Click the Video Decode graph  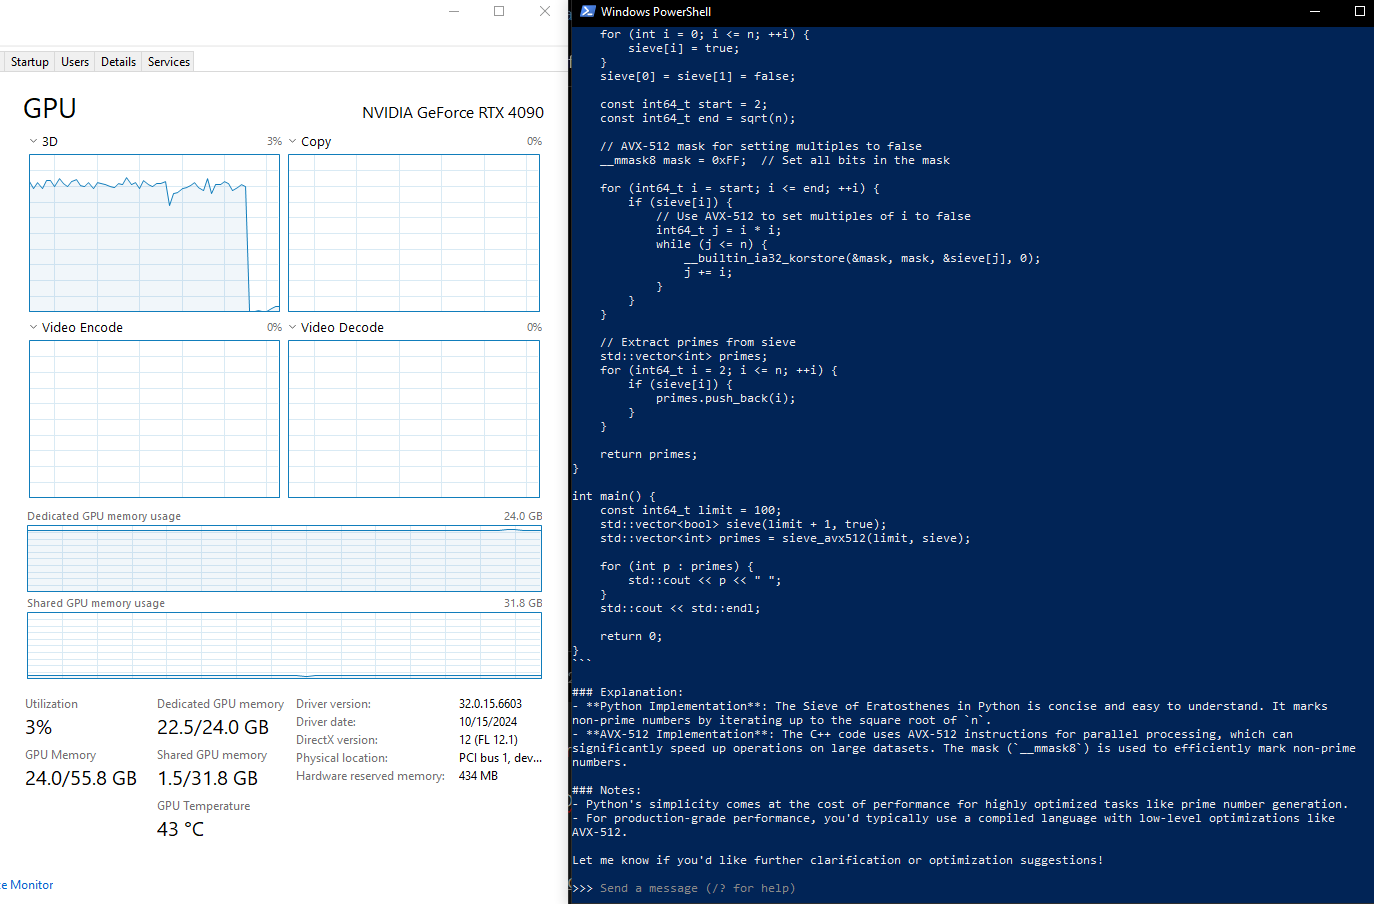click(x=414, y=419)
